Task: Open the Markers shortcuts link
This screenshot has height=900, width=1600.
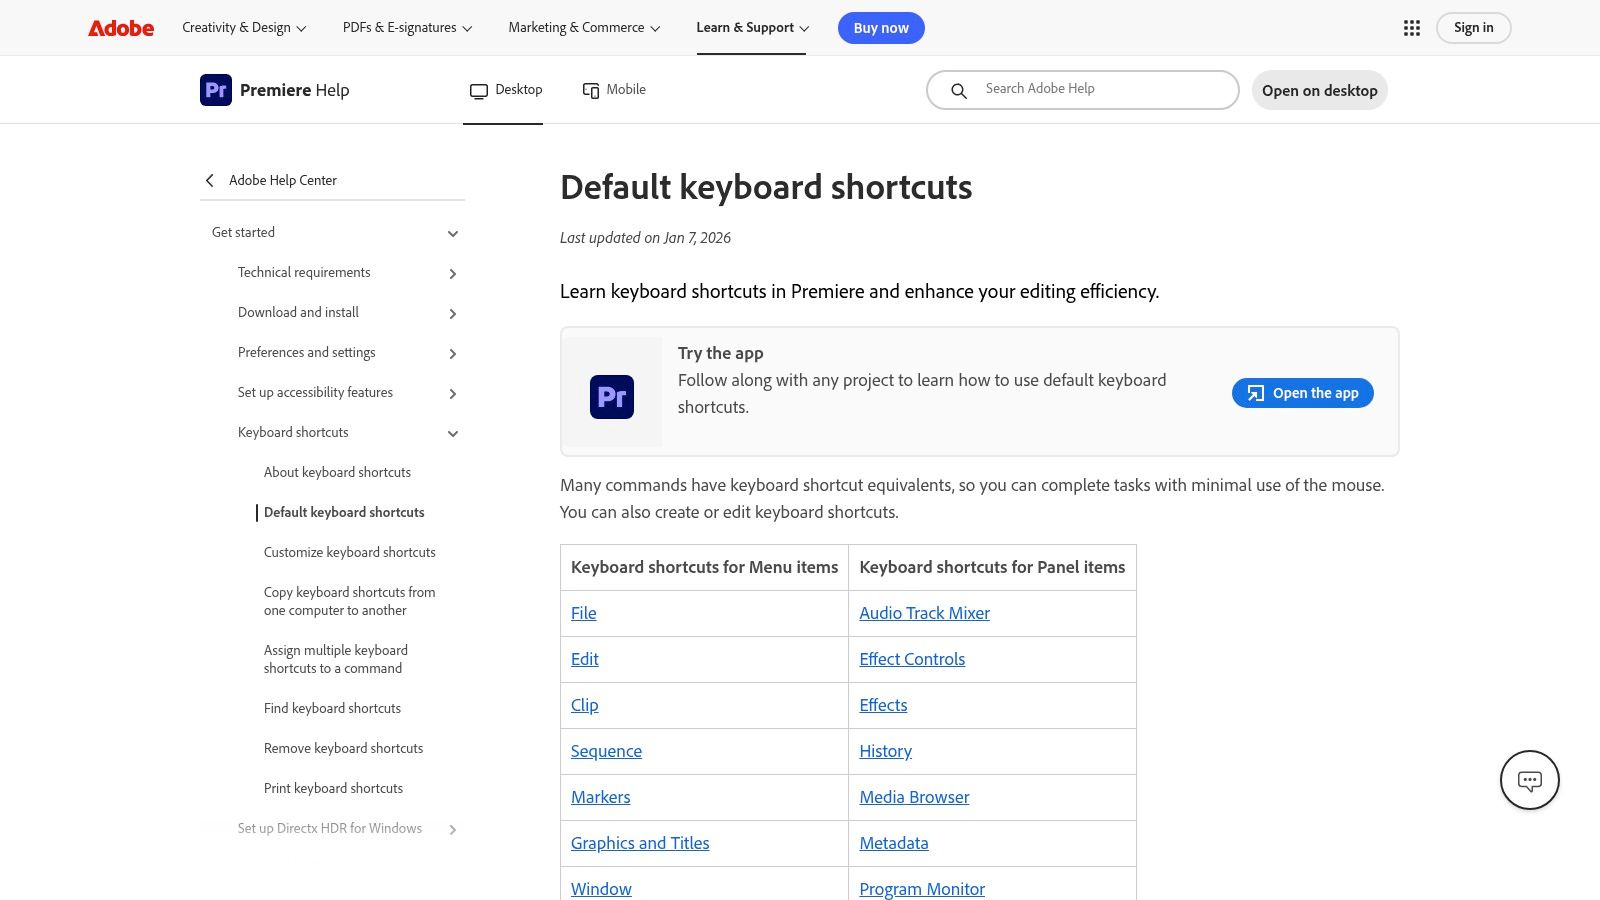Action: tap(601, 797)
